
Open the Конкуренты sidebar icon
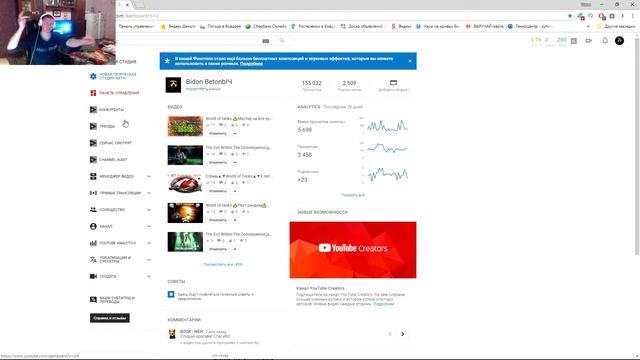[93, 109]
